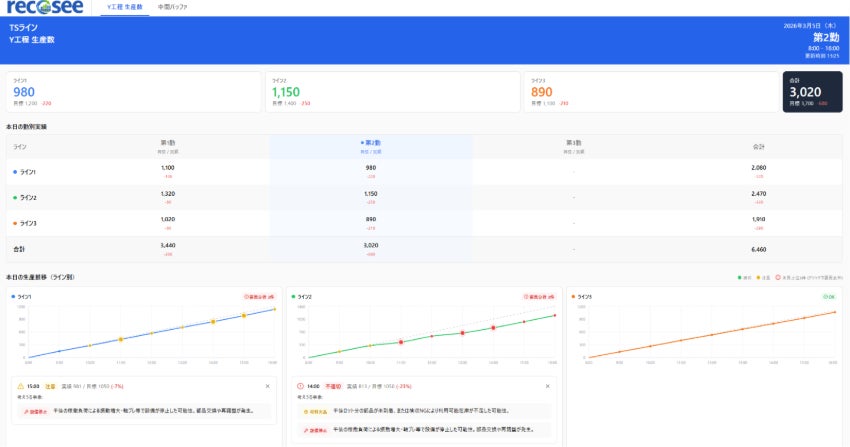Click the green OK badge on ライン3 chart
Viewport: 850px width, 447px height.
pyautogui.click(x=829, y=297)
